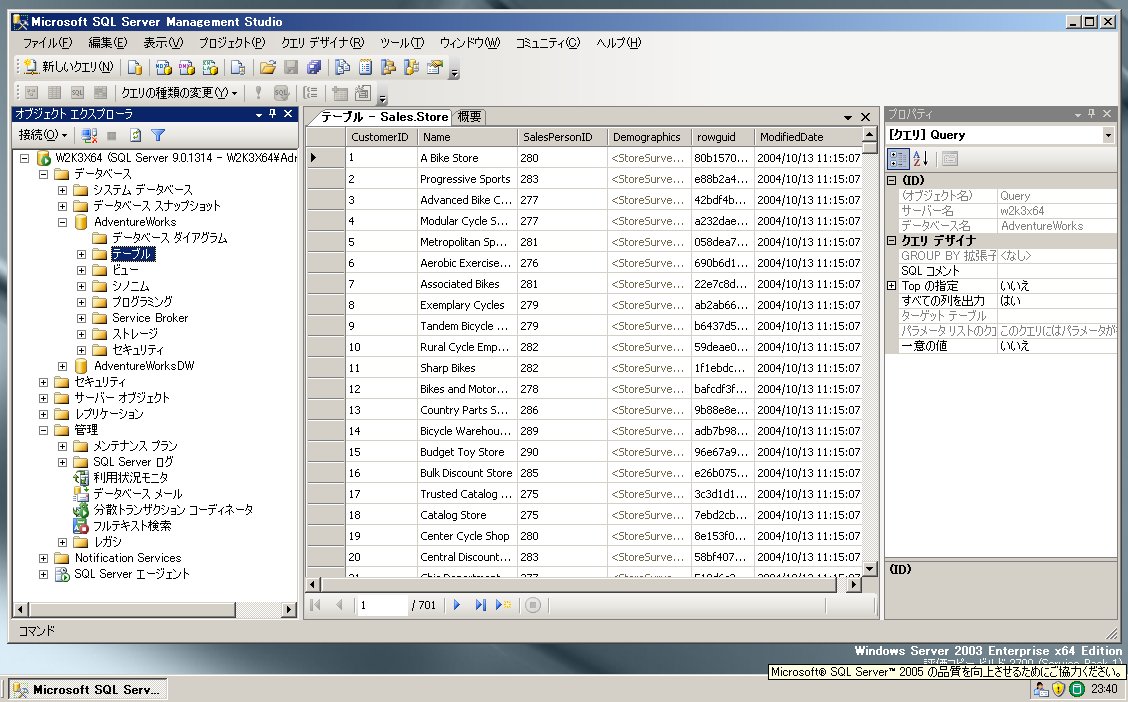Viewport: 1128px width, 702px height.
Task: Open the 表示 menu
Action: coord(163,42)
